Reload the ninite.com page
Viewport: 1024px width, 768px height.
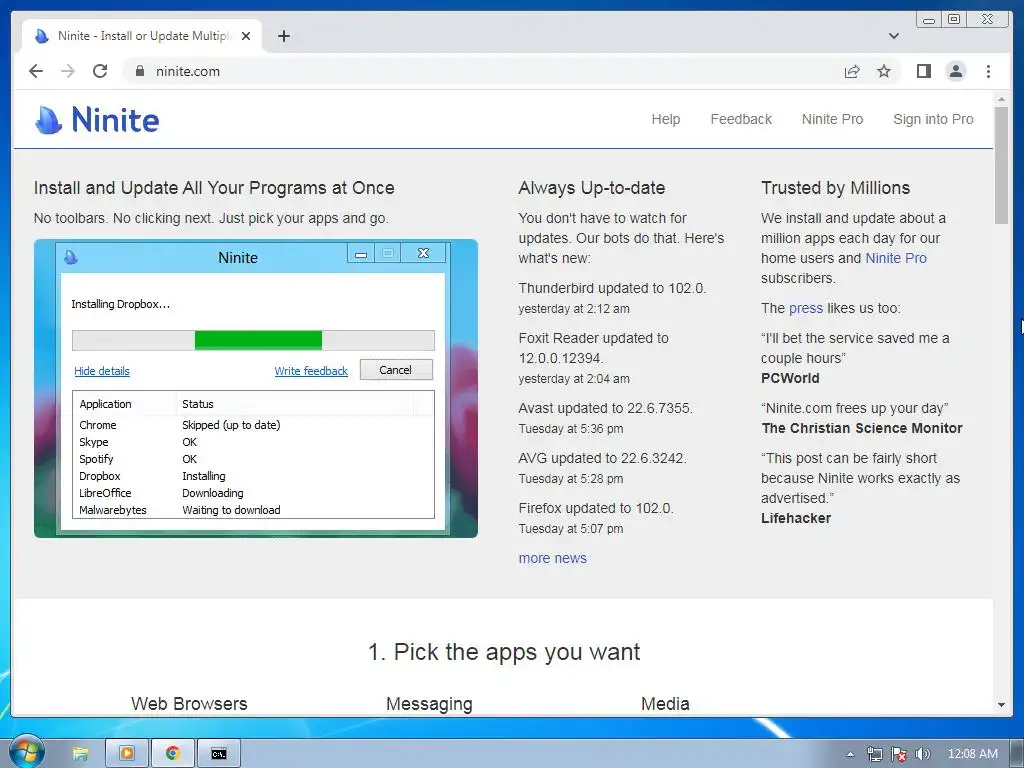click(x=100, y=71)
